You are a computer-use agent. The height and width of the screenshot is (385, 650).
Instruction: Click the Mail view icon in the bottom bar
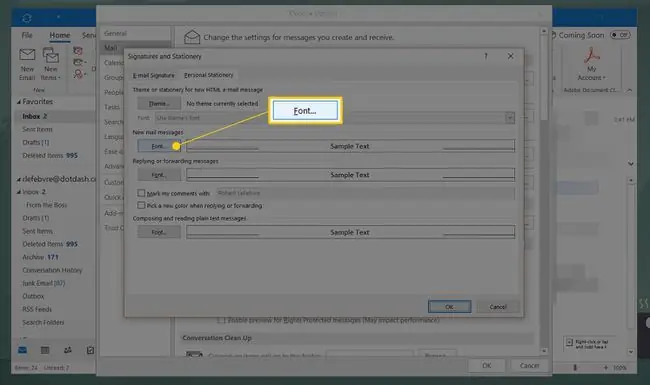(x=22, y=351)
